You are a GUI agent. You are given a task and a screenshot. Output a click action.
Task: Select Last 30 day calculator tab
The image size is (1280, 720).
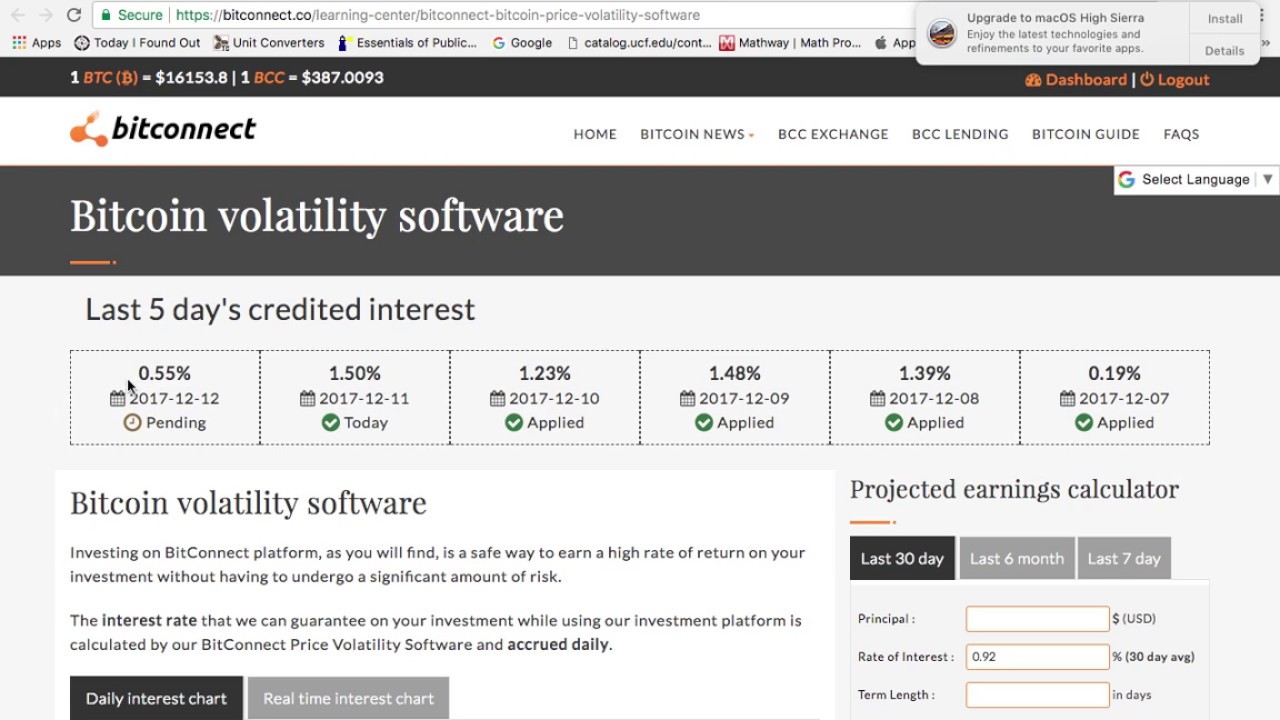pos(902,558)
